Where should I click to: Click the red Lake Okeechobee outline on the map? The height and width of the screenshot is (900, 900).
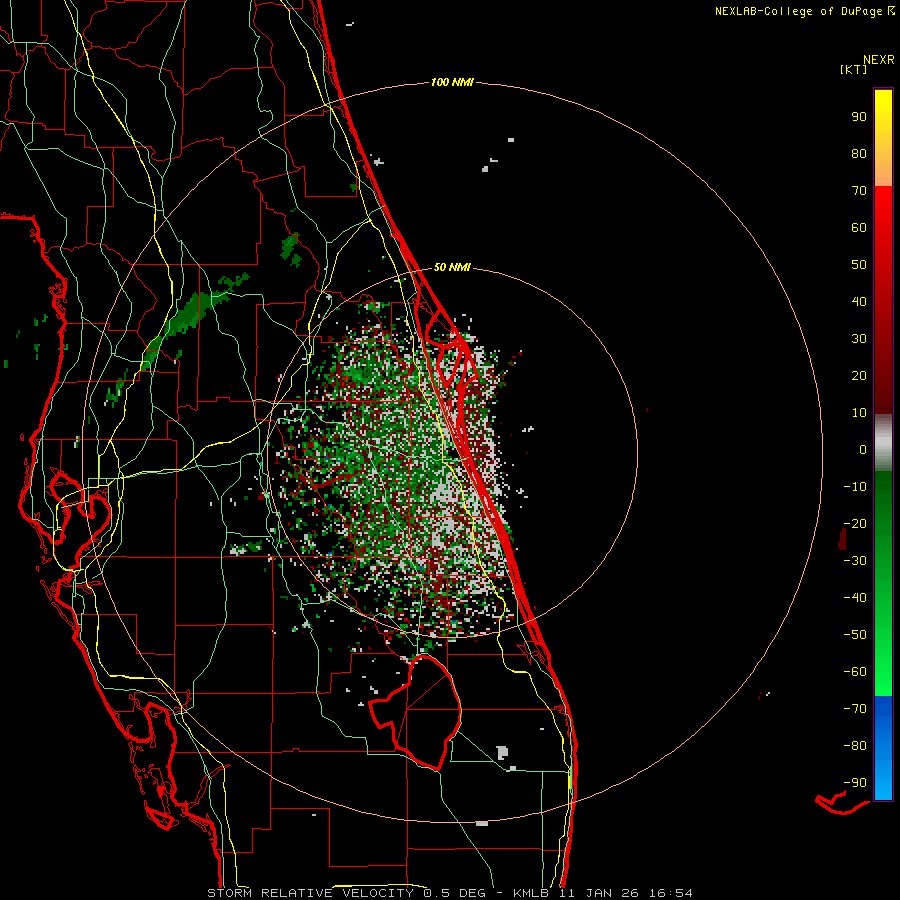point(415,712)
